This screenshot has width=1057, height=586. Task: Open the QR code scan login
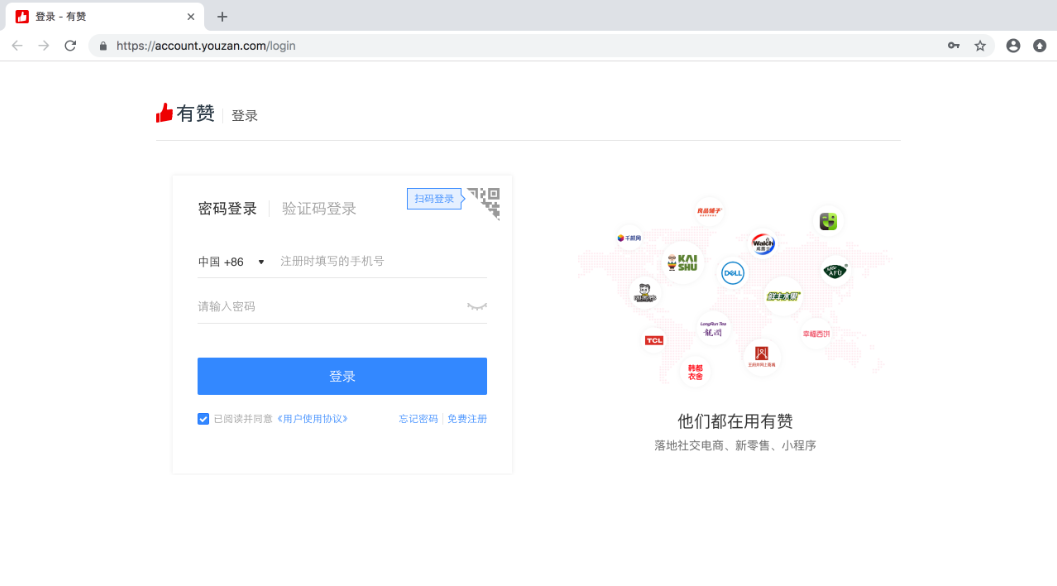(484, 203)
